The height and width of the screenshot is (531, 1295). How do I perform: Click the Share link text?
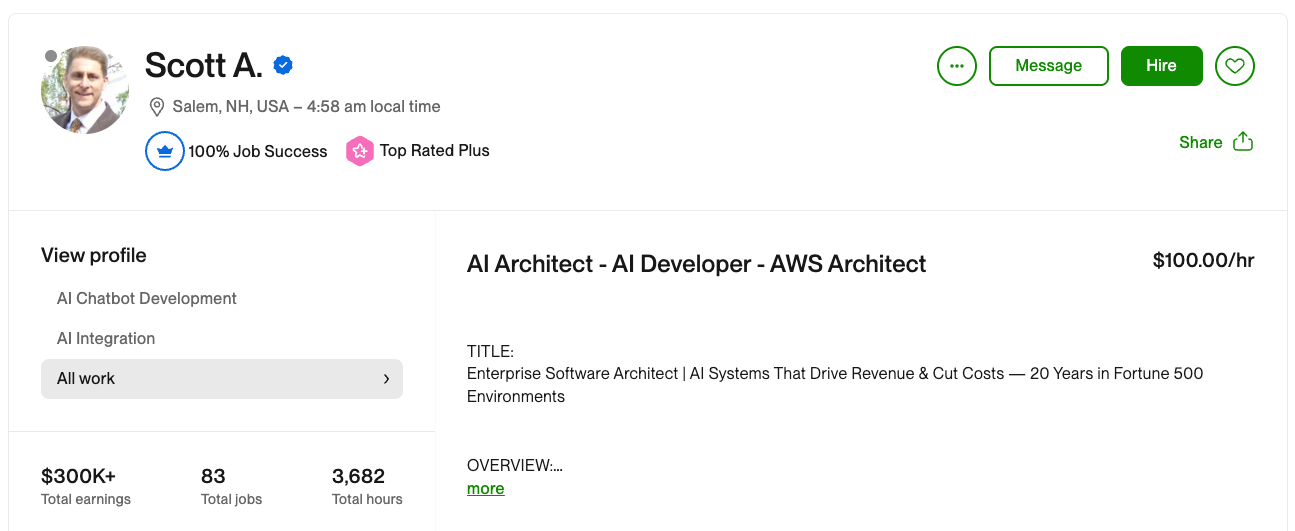pos(1200,142)
